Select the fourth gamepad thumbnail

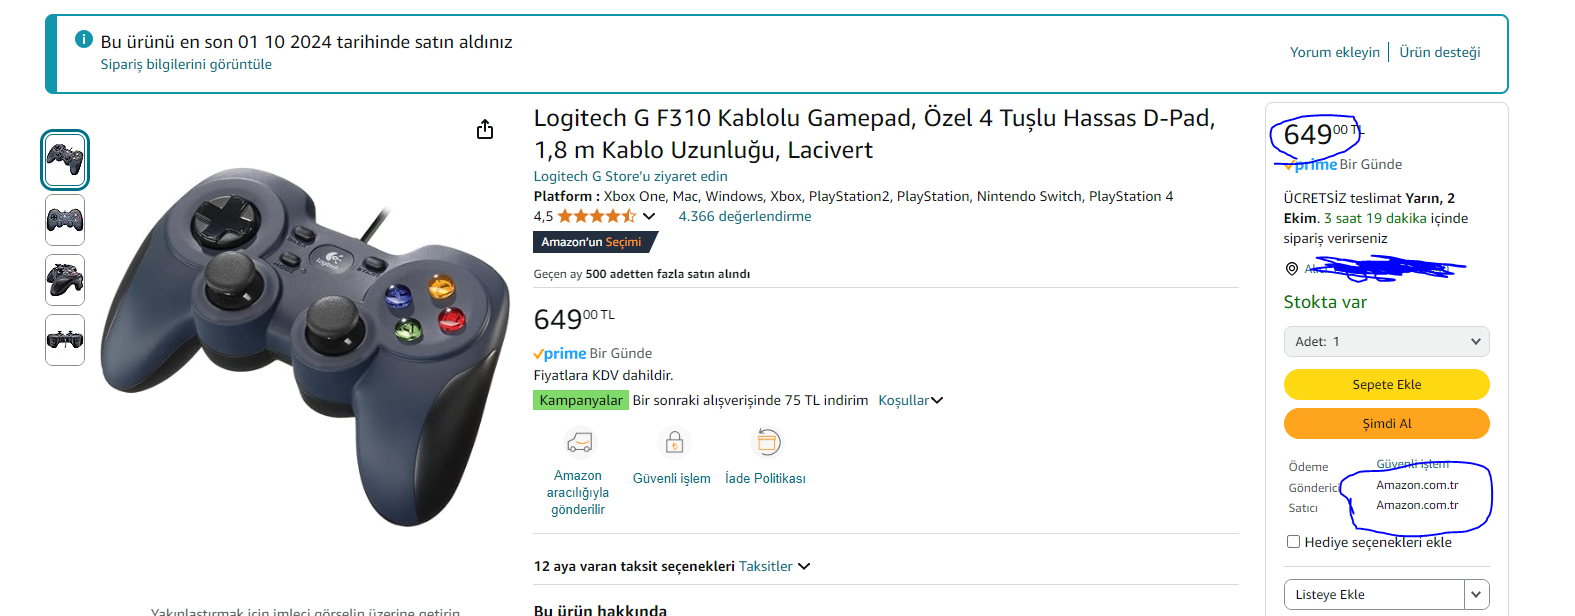[65, 340]
